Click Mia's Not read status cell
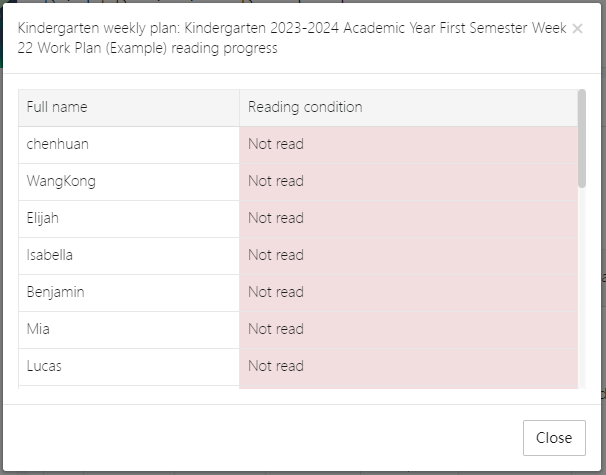This screenshot has height=475, width=606. (408, 329)
